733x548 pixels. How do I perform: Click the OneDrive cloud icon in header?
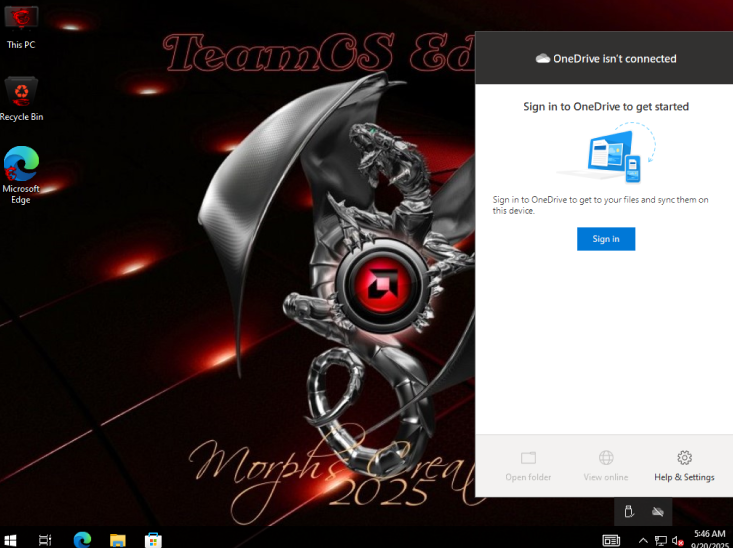tap(543, 58)
